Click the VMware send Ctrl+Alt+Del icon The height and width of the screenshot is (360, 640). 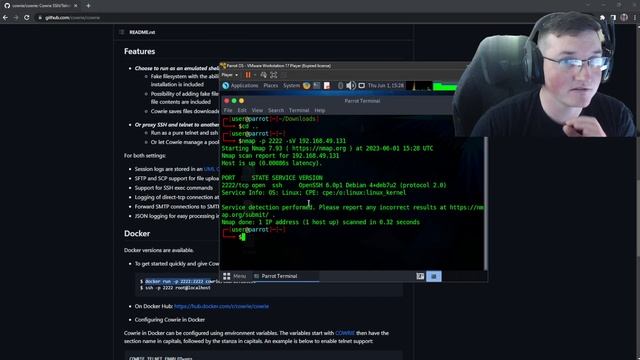point(264,75)
